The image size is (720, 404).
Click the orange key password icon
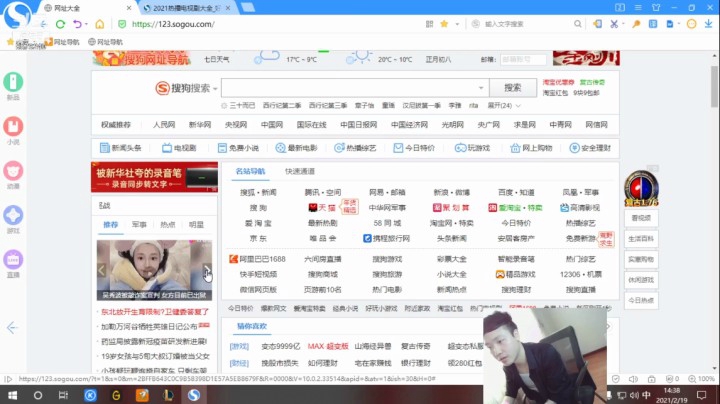(636, 24)
